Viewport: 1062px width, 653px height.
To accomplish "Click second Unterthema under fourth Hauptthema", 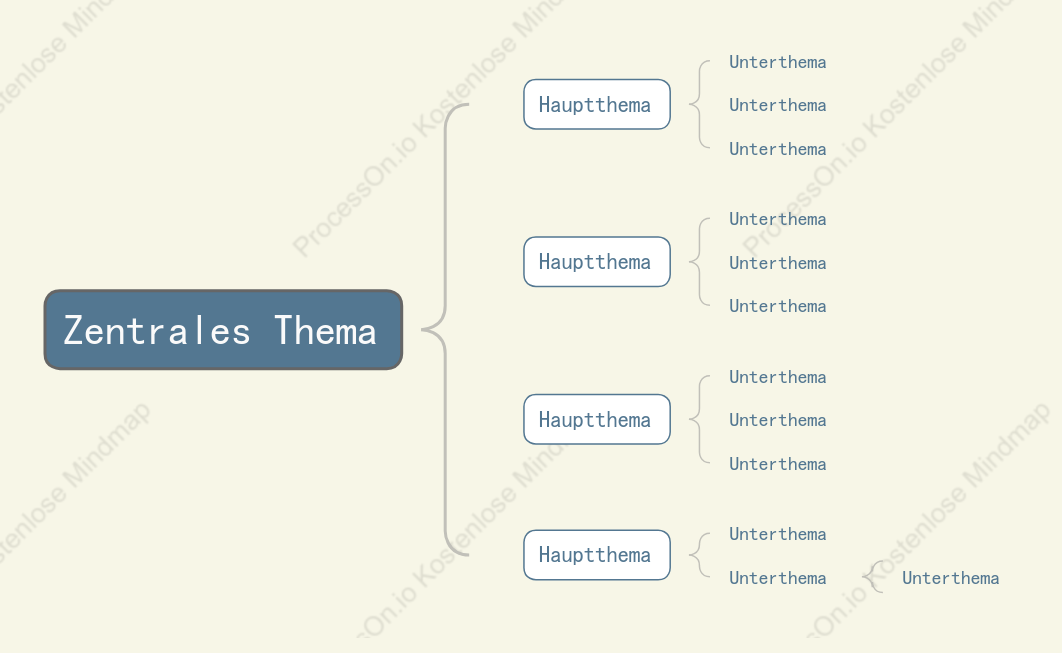I will [x=778, y=578].
